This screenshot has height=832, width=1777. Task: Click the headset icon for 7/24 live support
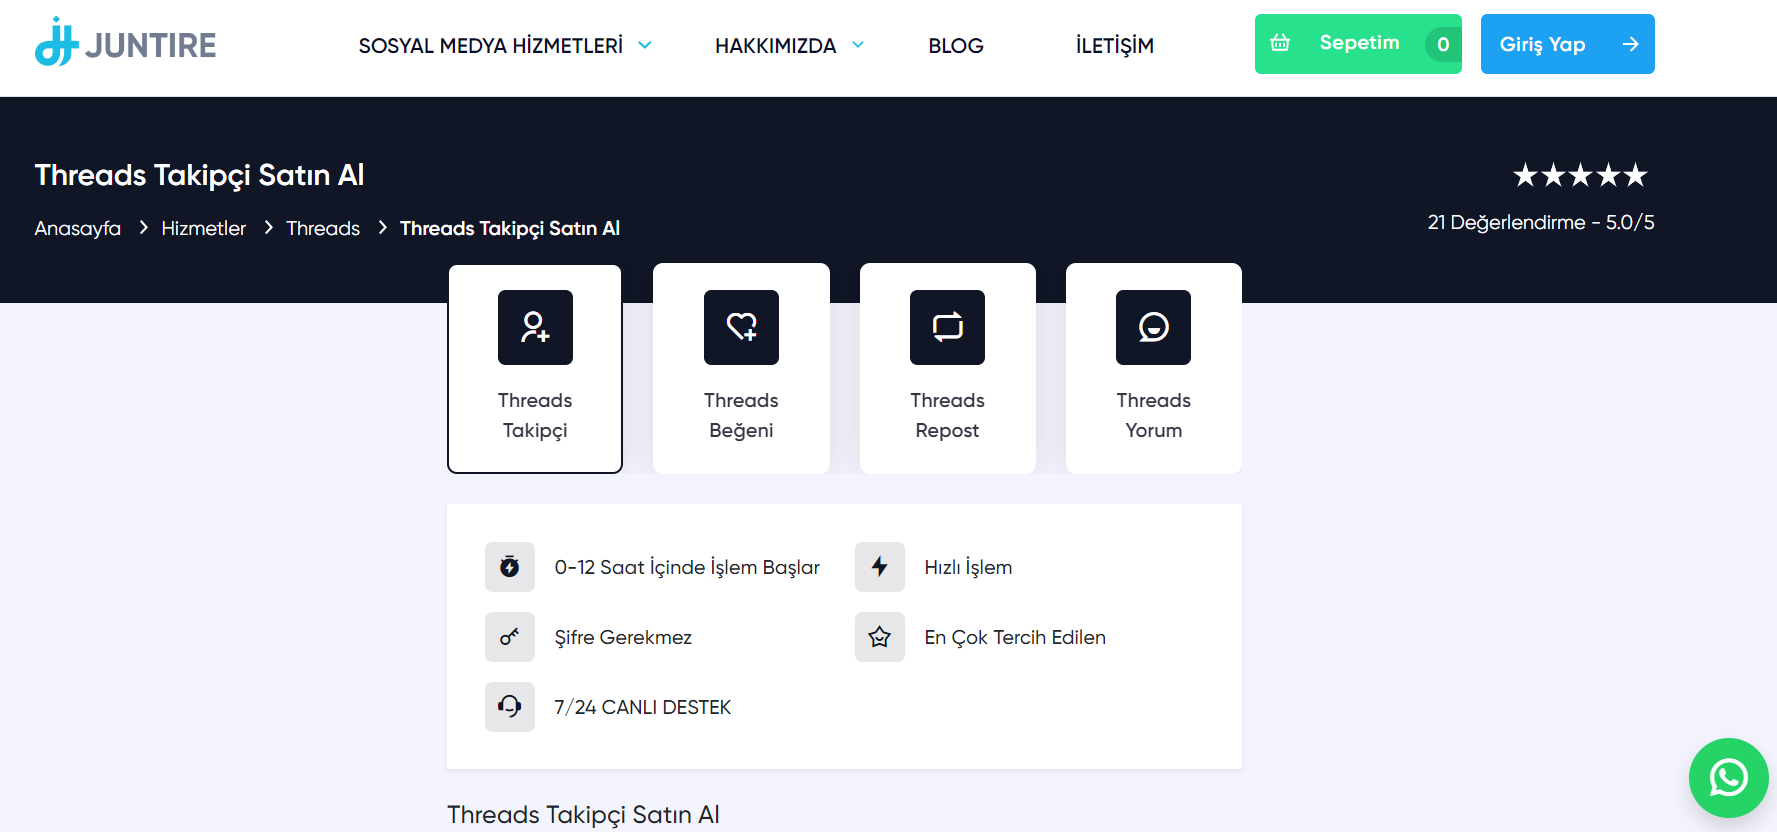tap(510, 707)
